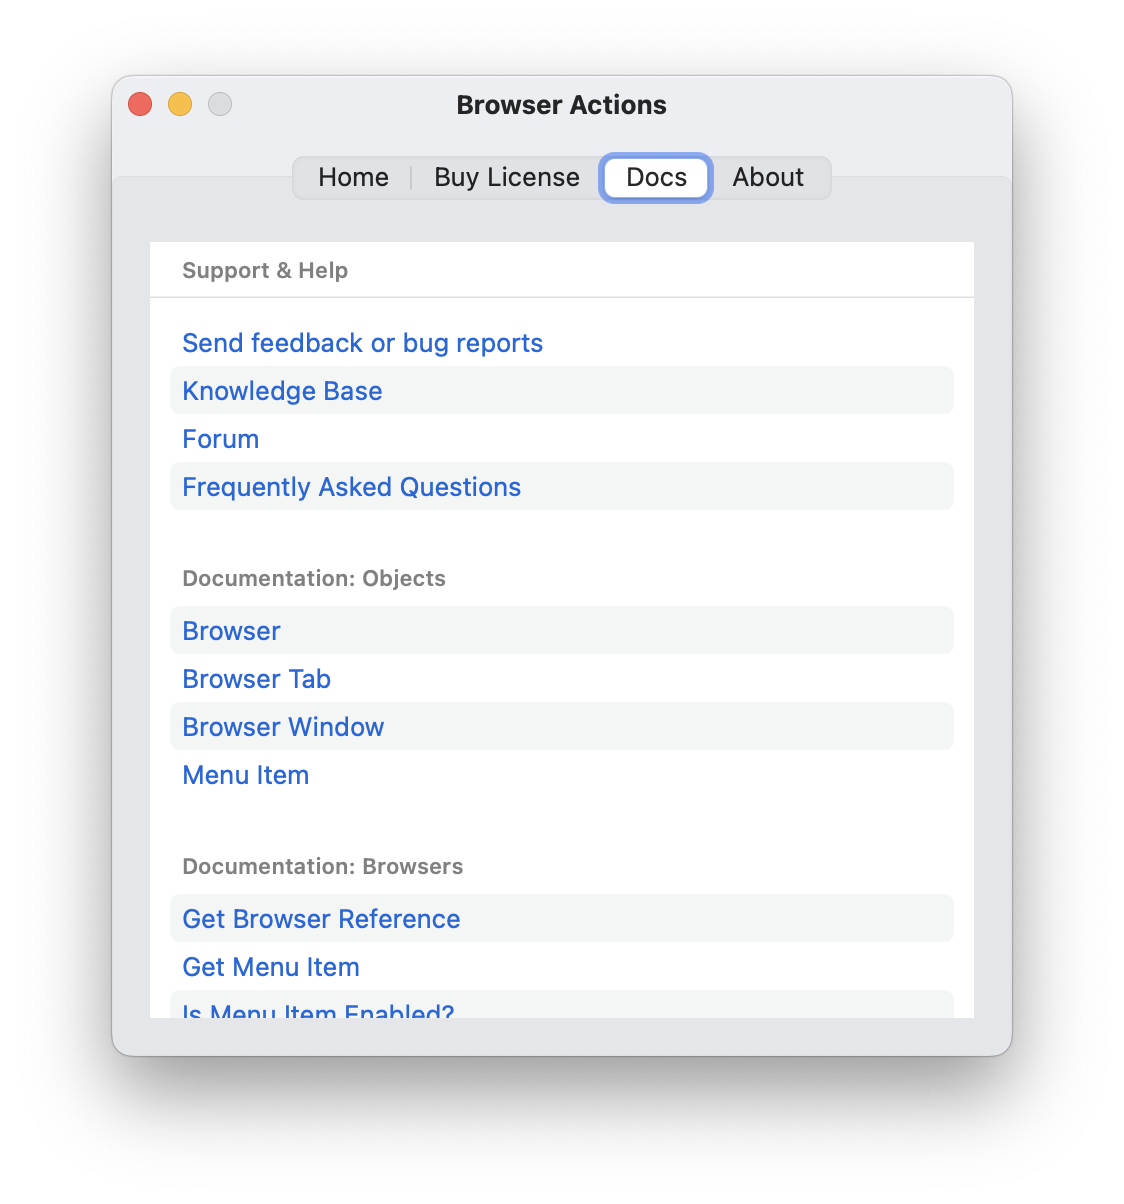Open Frequently Asked Questions
1124x1204 pixels.
pos(351,487)
